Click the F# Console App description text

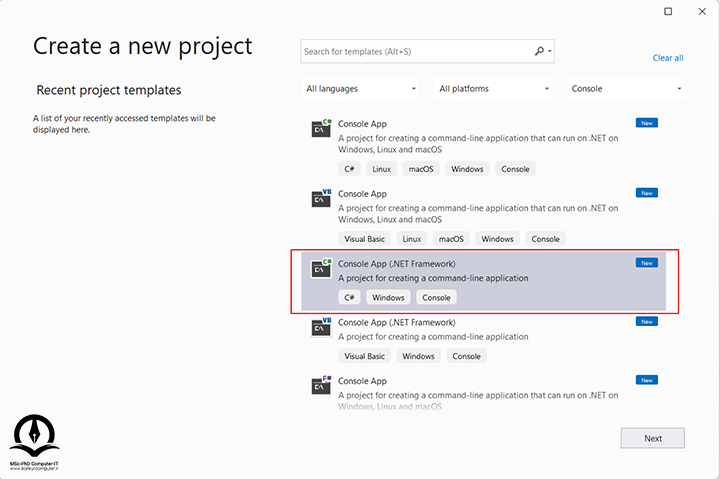pos(478,400)
